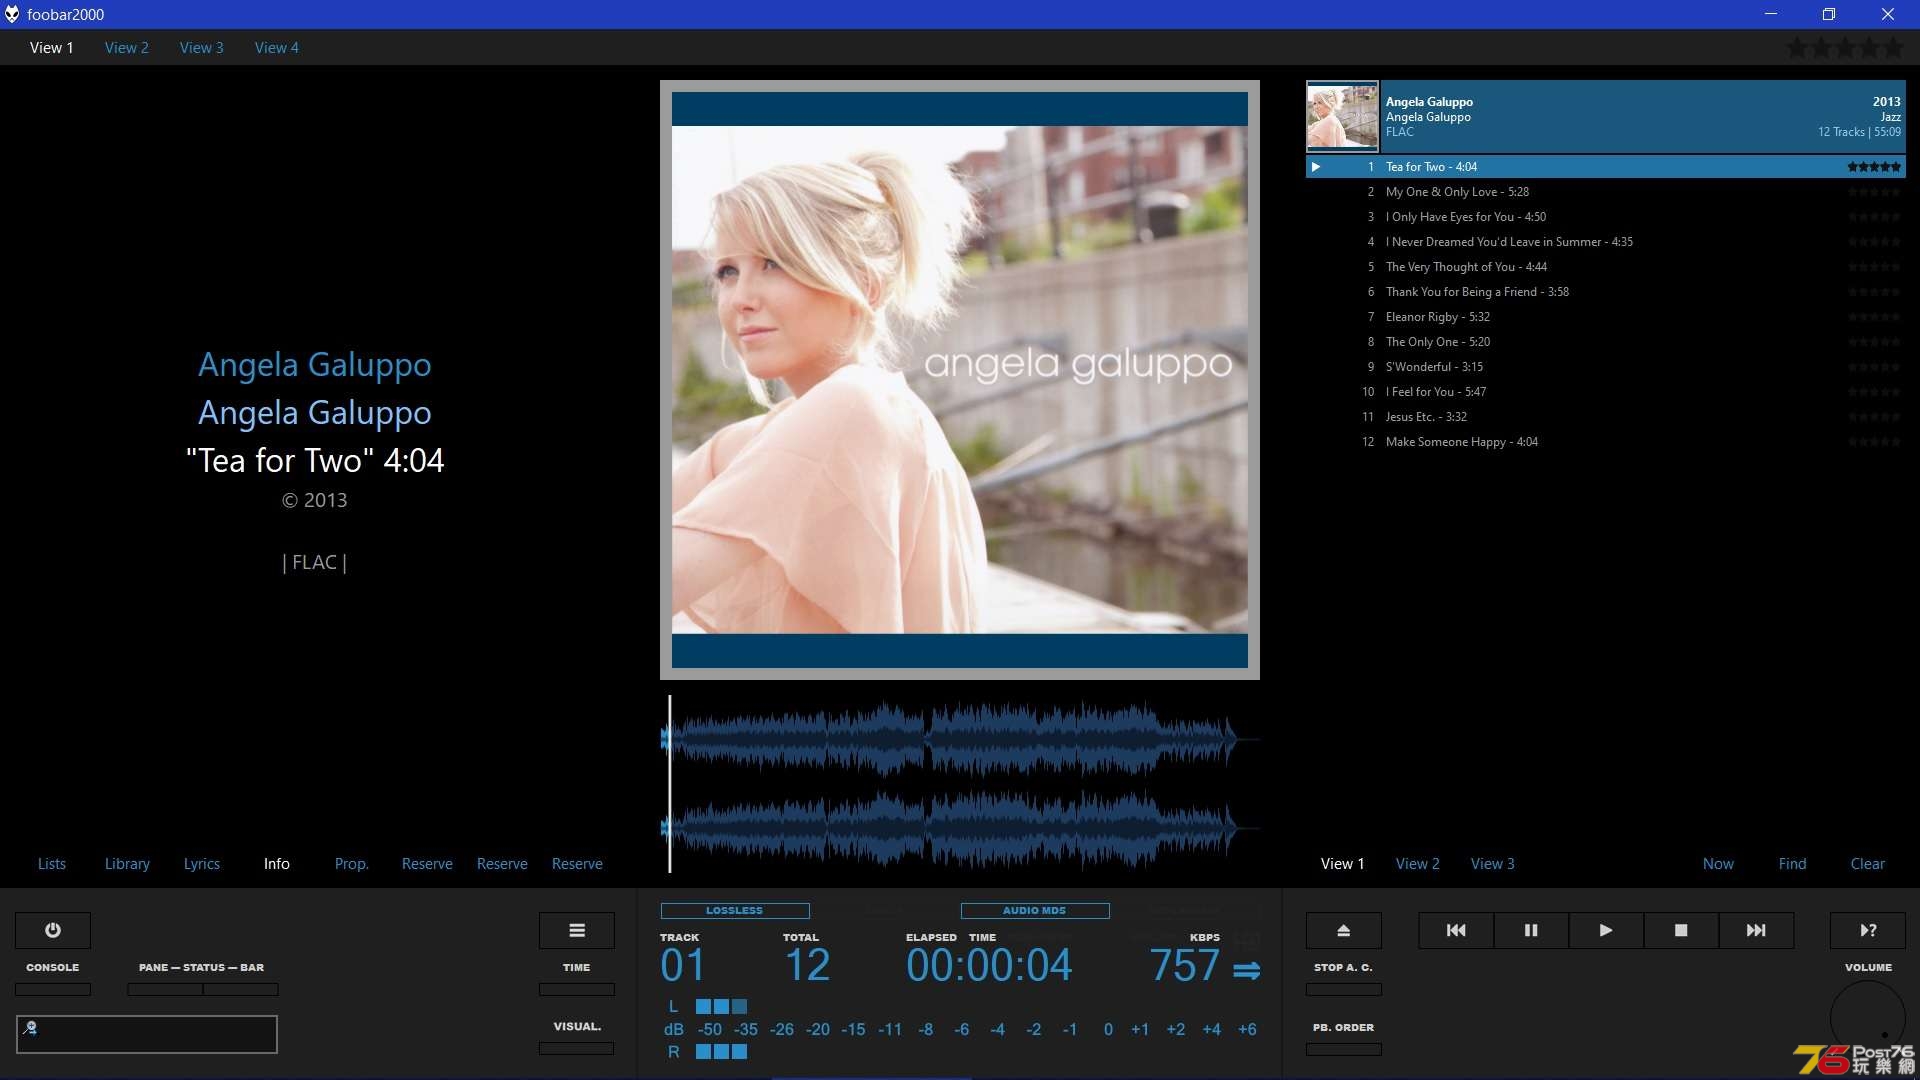Click the LOSSLESS indicator
The width and height of the screenshot is (1920, 1080).
[735, 911]
